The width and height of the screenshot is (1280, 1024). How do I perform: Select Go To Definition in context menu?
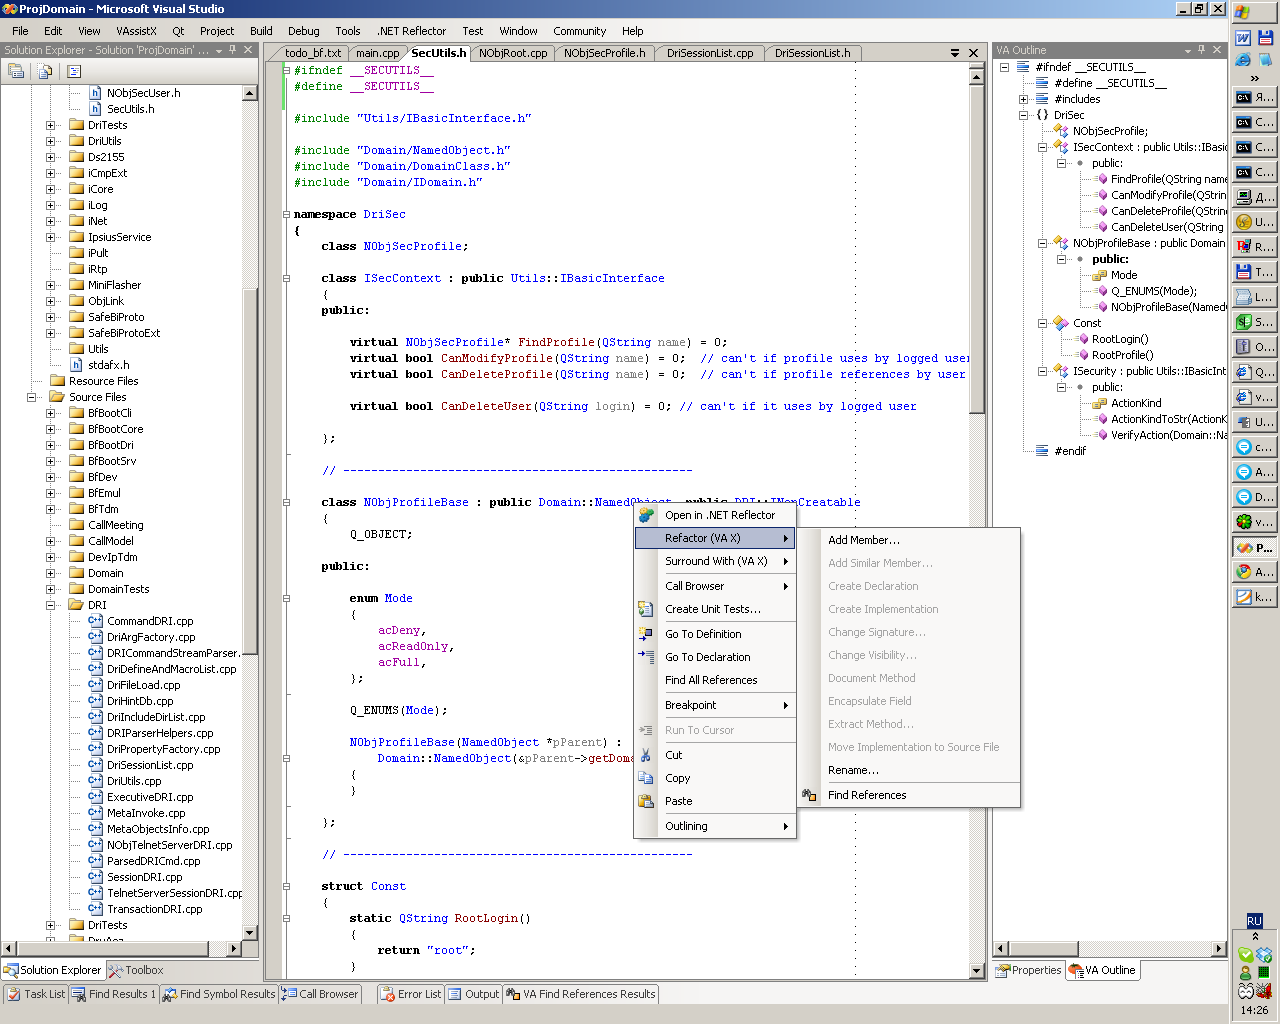pos(703,634)
